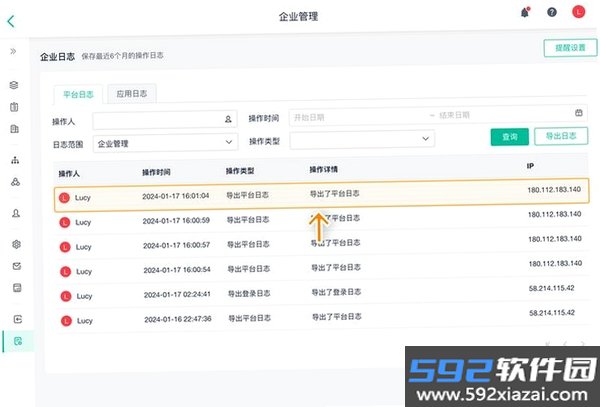This screenshot has width=600, height=407.
Task: Open the stacked layers sidebar icon
Action: (14, 85)
